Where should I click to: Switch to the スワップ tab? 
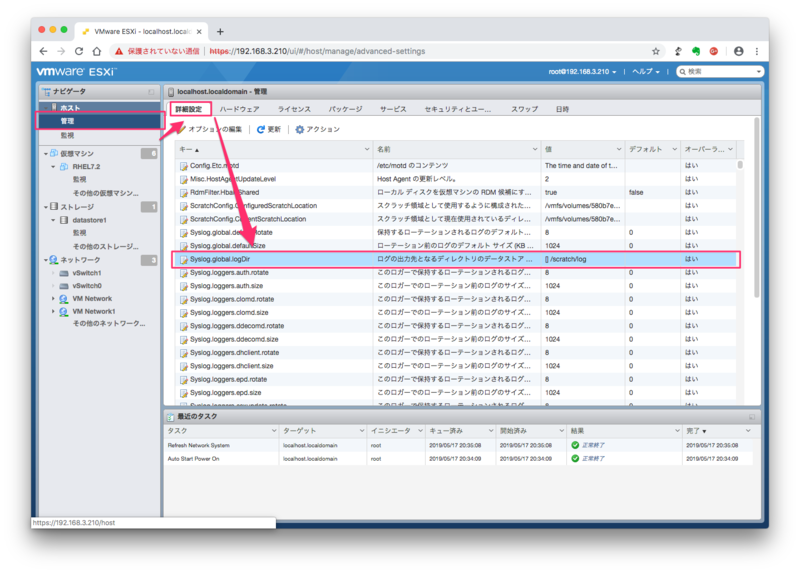pyautogui.click(x=524, y=109)
